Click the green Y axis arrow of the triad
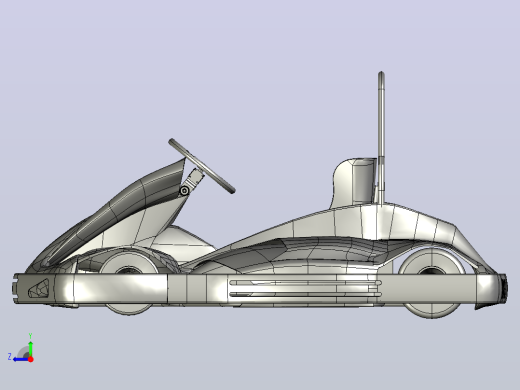The height and width of the screenshot is (390, 520). tap(30, 349)
